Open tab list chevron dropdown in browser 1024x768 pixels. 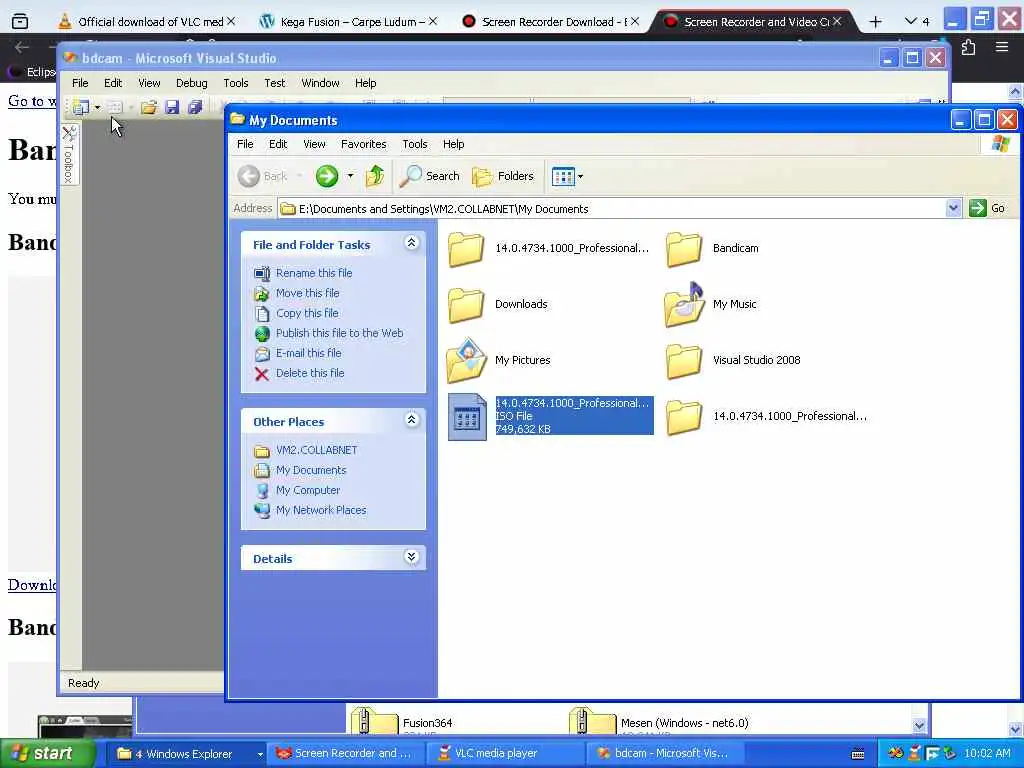click(x=910, y=22)
